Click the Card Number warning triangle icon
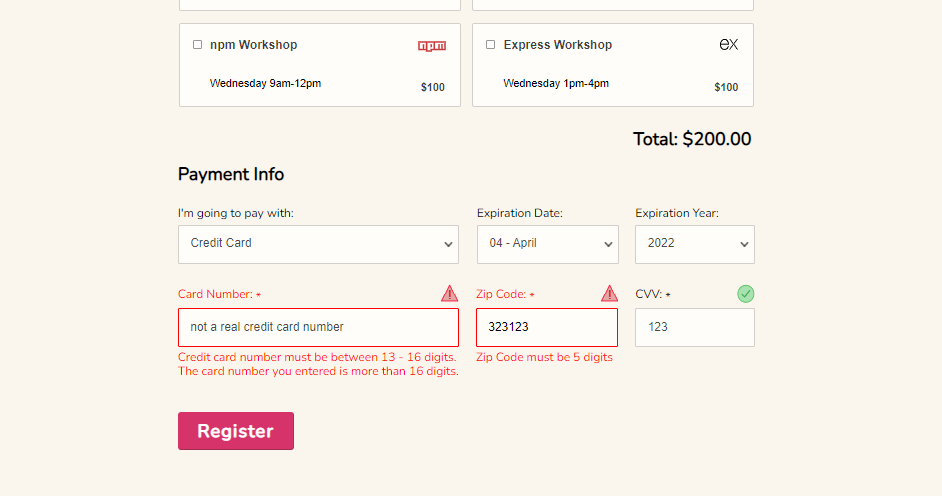Viewport: 942px width, 496px height. pyautogui.click(x=450, y=293)
